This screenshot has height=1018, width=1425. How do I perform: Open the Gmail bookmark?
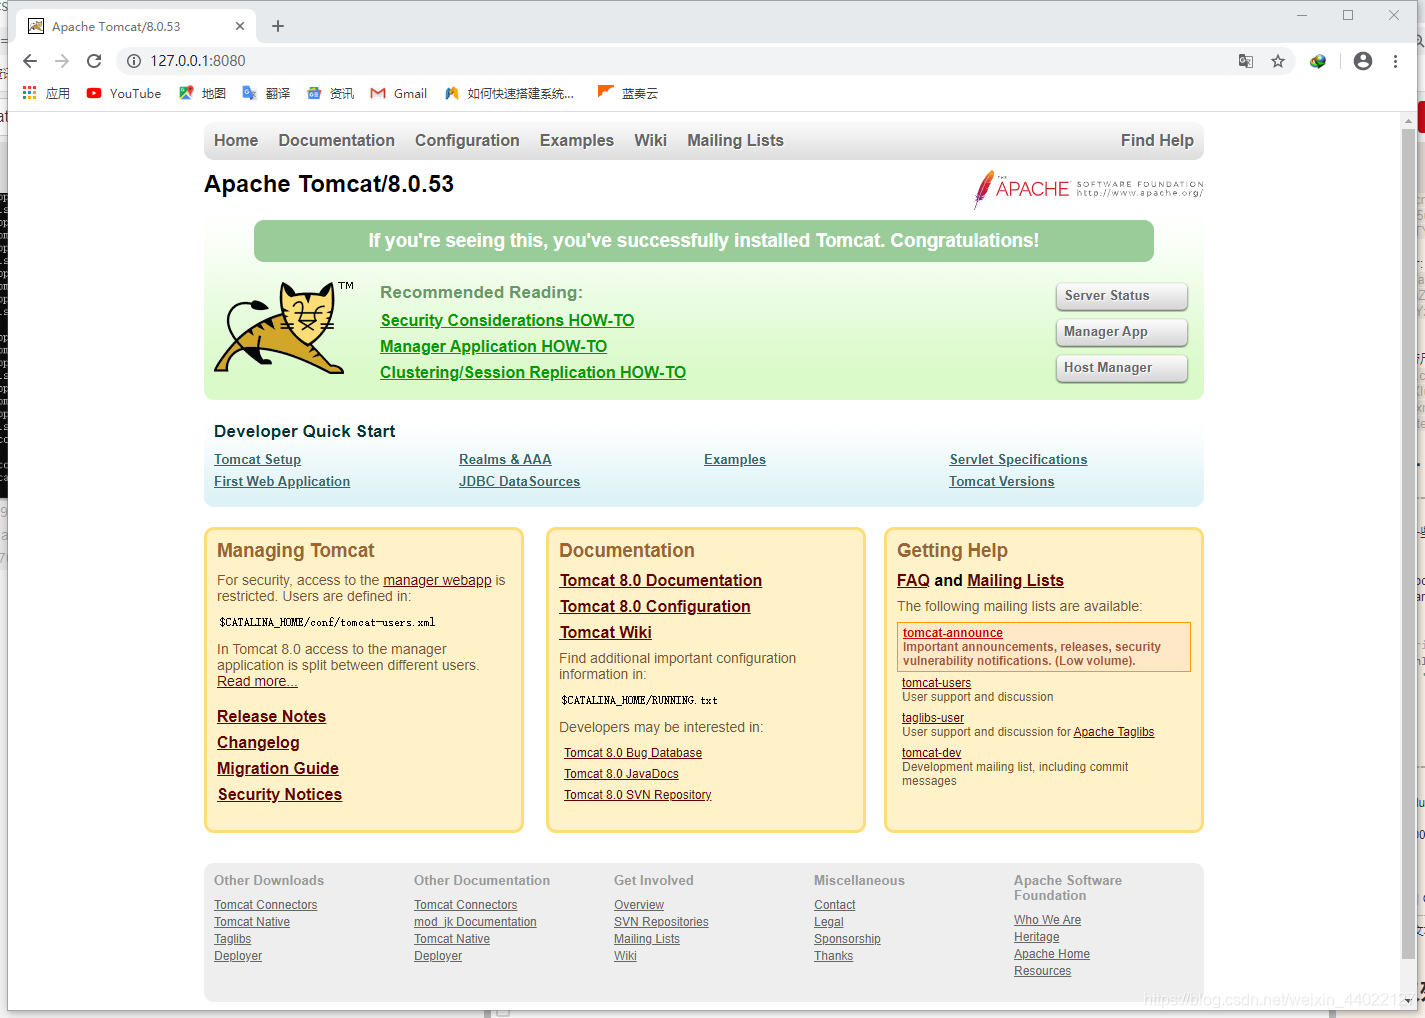(398, 93)
